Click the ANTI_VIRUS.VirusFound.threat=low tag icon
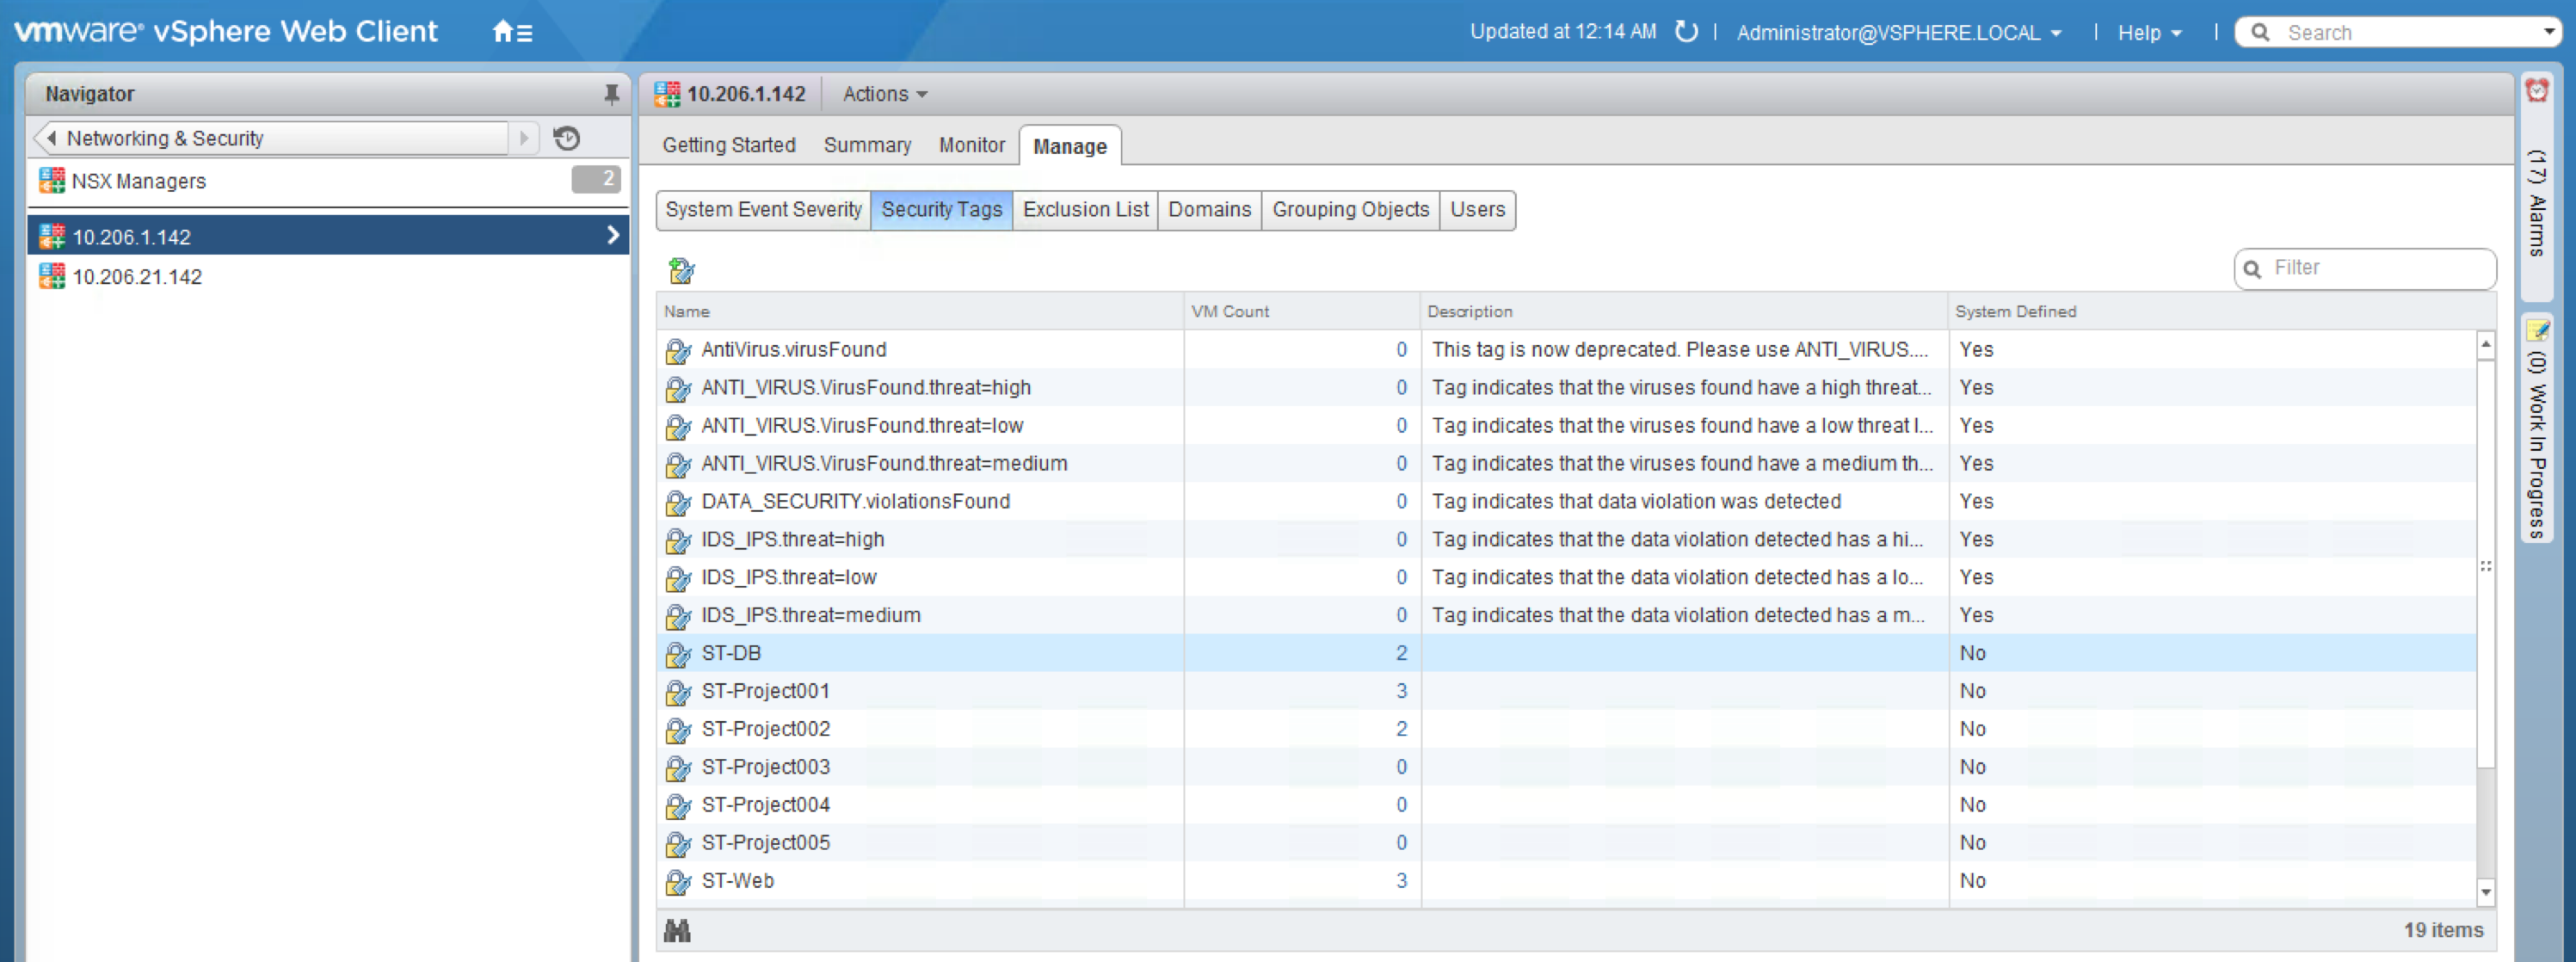This screenshot has width=2576, height=962. (678, 426)
